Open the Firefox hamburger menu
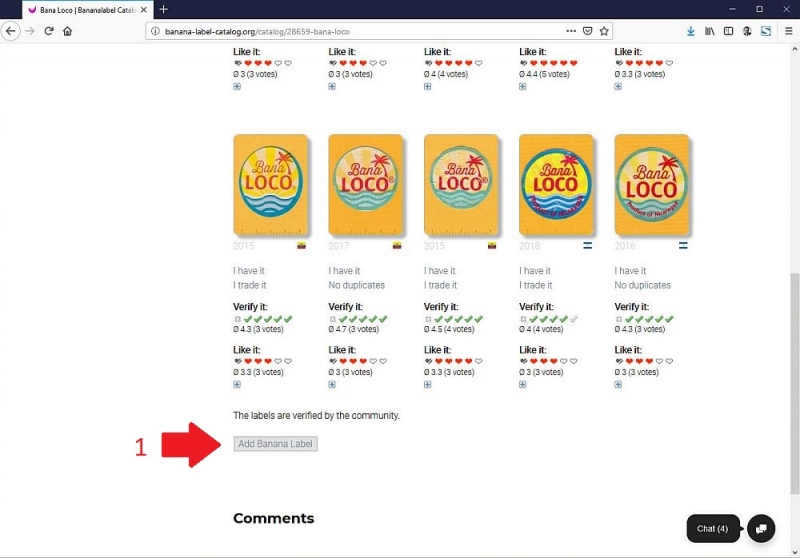The width and height of the screenshot is (800, 558). 788,31
